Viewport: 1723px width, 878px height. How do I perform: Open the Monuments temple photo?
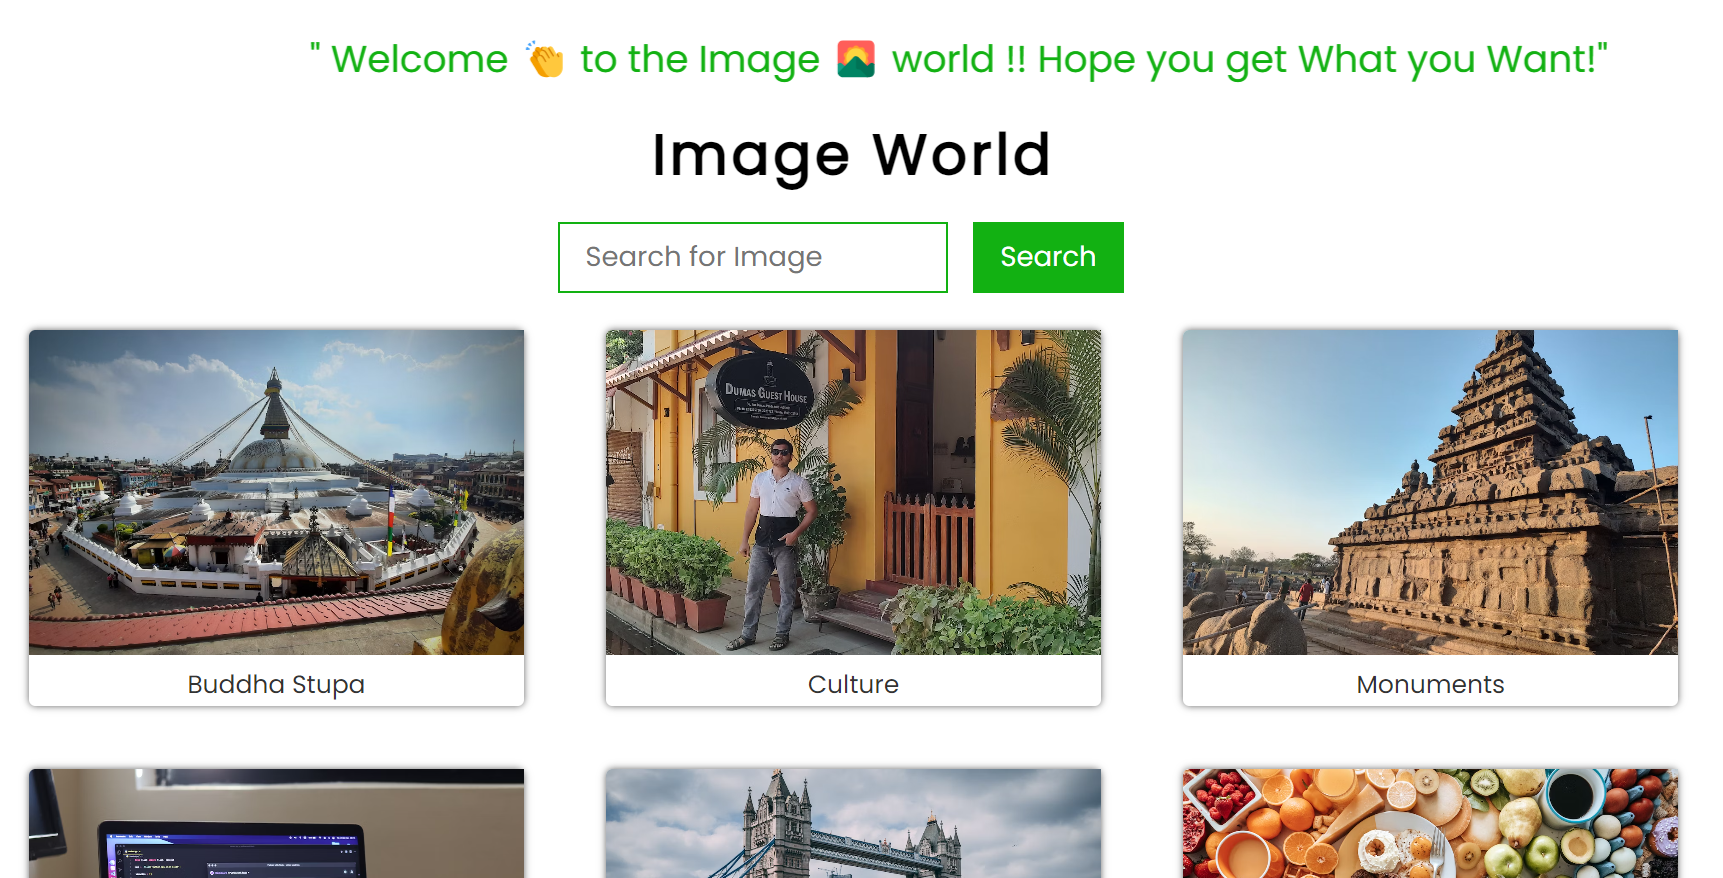1430,492
